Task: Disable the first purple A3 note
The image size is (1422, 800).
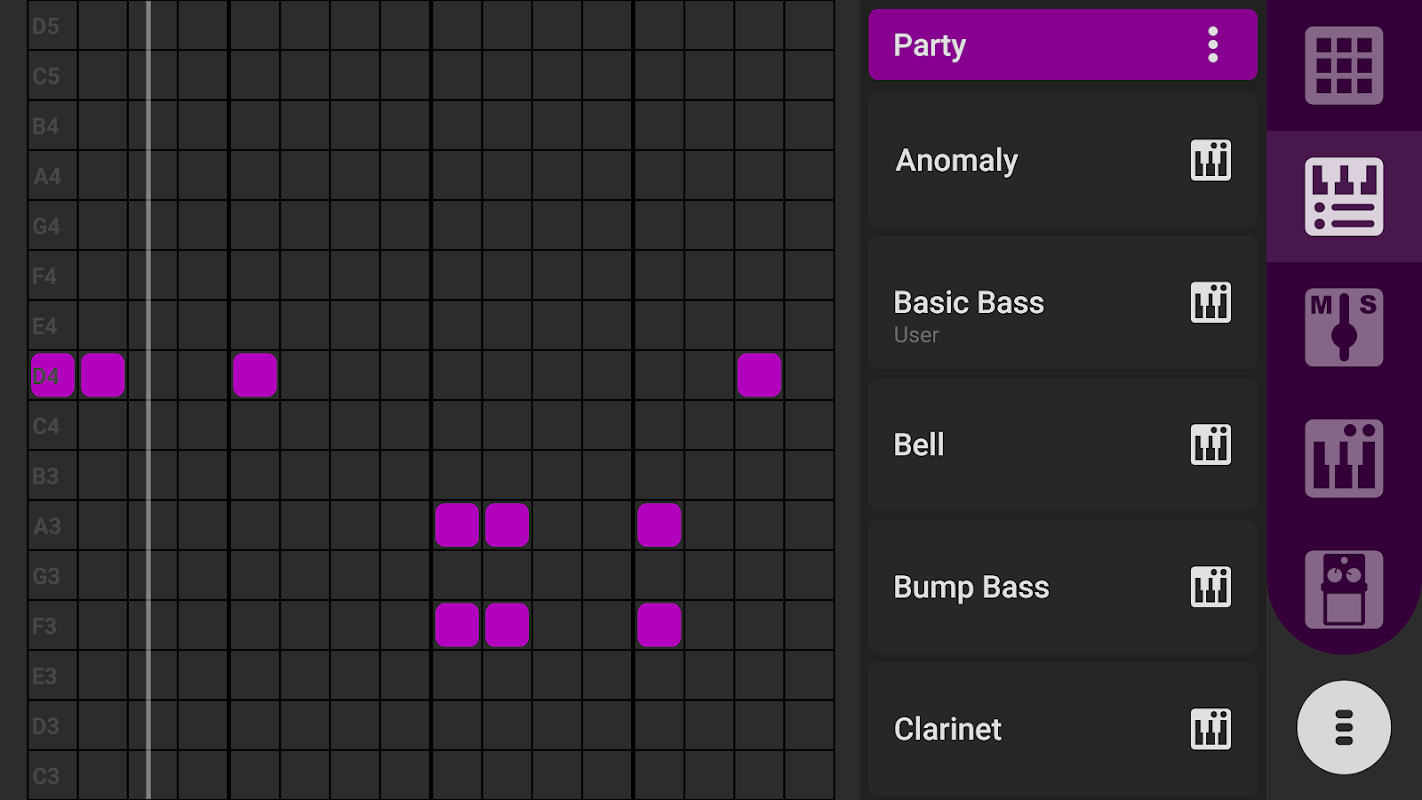Action: pos(457,525)
